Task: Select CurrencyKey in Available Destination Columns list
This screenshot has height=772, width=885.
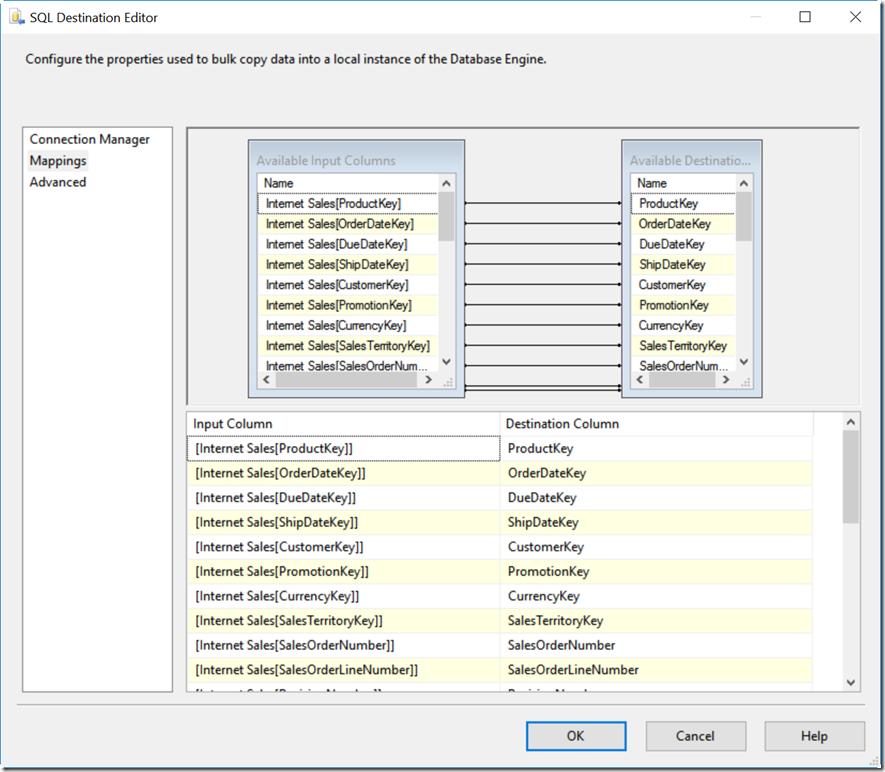Action: (x=684, y=326)
